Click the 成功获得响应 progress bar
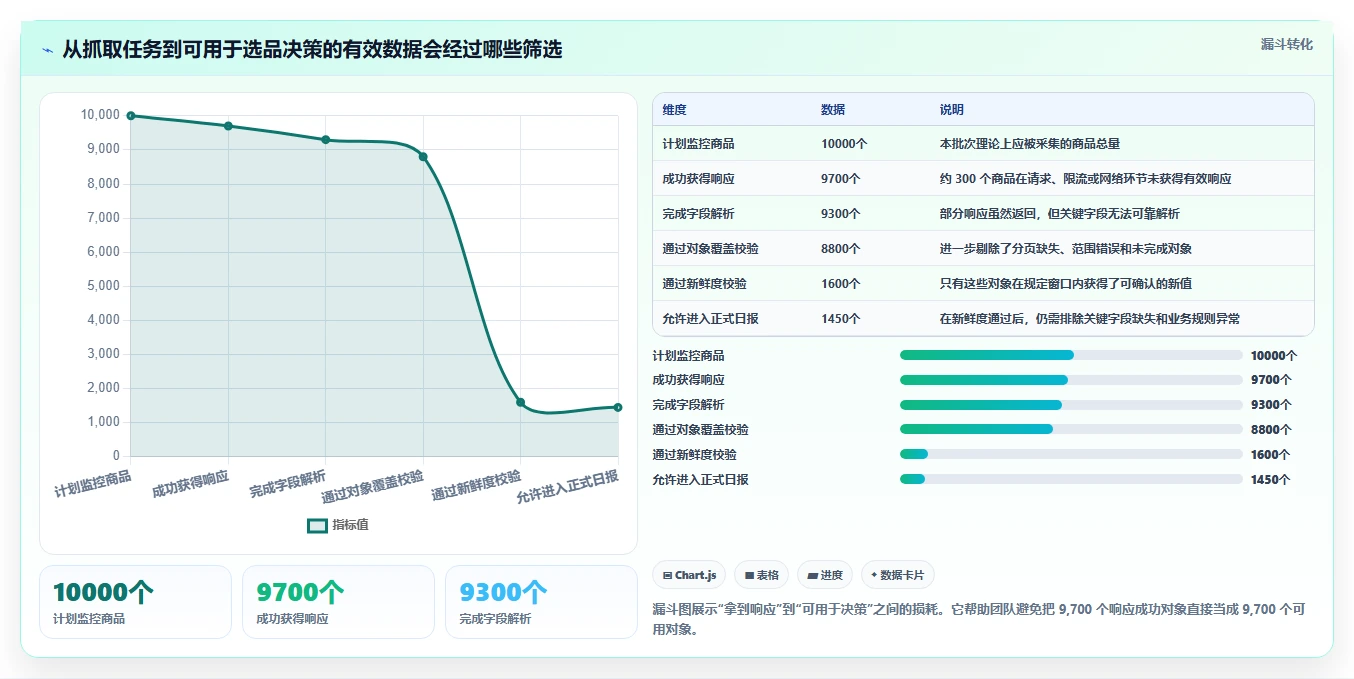Viewport: 1354px width, 679px height. pyautogui.click(x=1071, y=380)
